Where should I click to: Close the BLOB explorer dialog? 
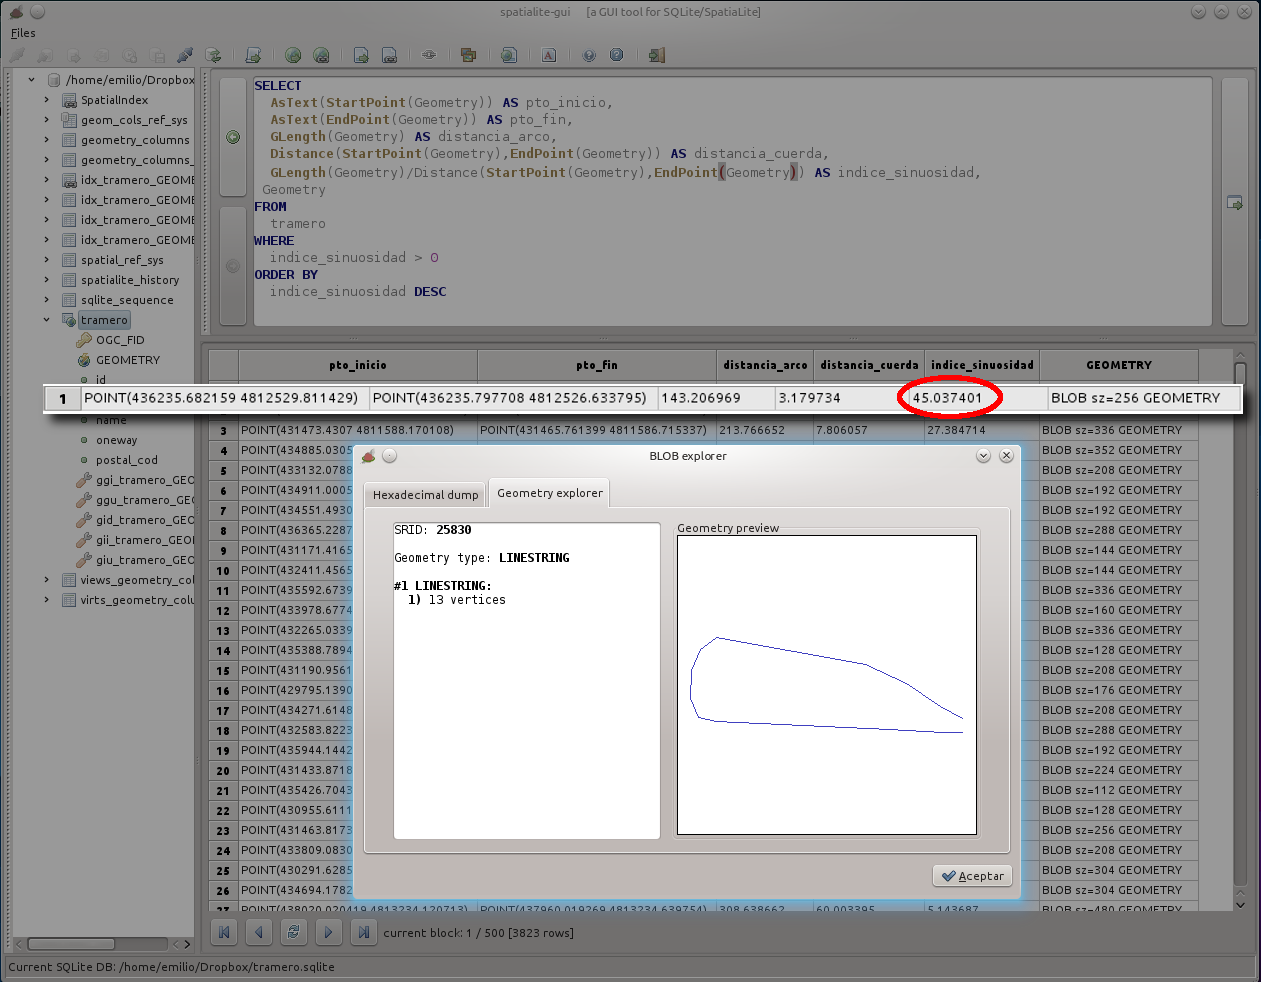(1007, 456)
